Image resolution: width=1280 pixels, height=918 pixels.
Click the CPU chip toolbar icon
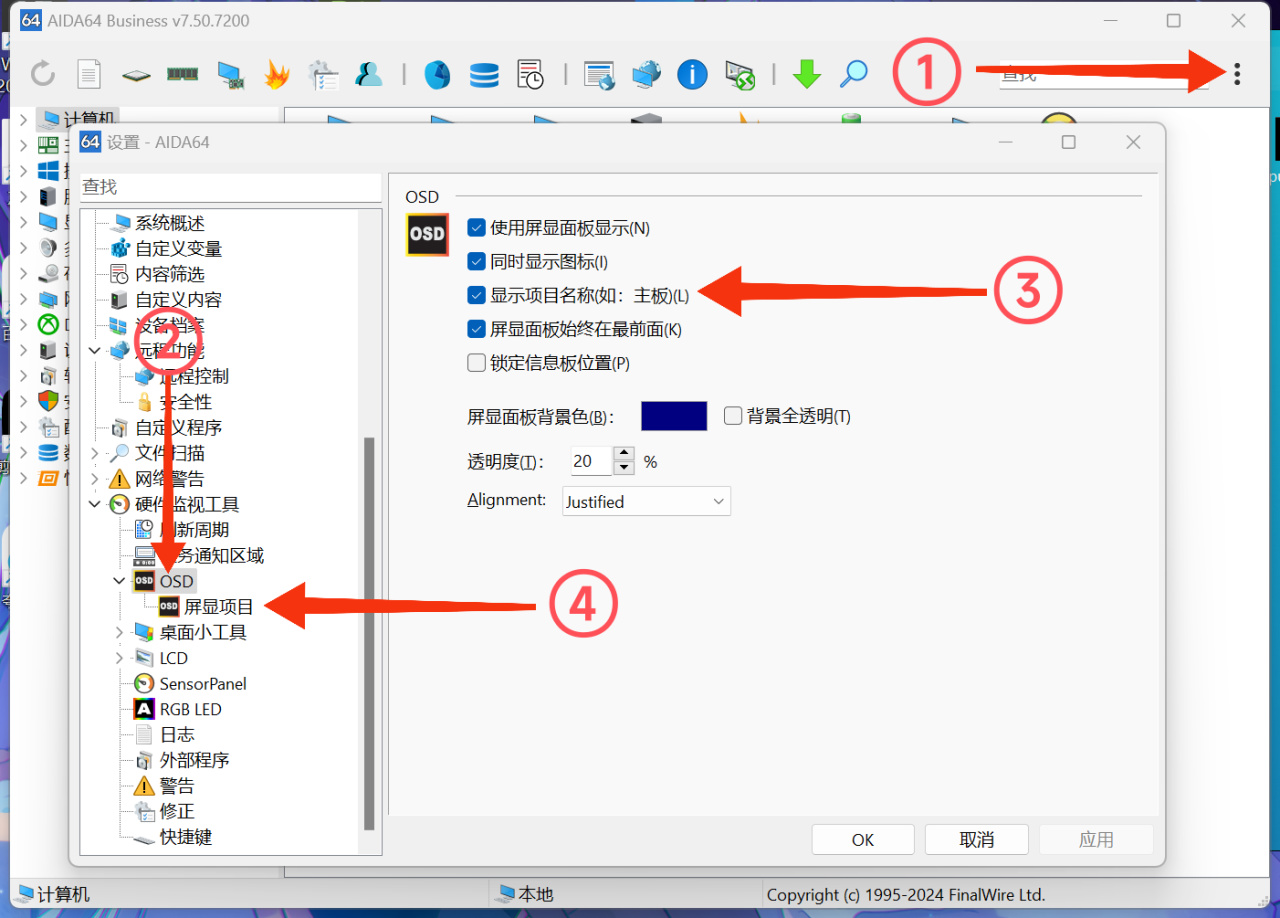tap(136, 74)
